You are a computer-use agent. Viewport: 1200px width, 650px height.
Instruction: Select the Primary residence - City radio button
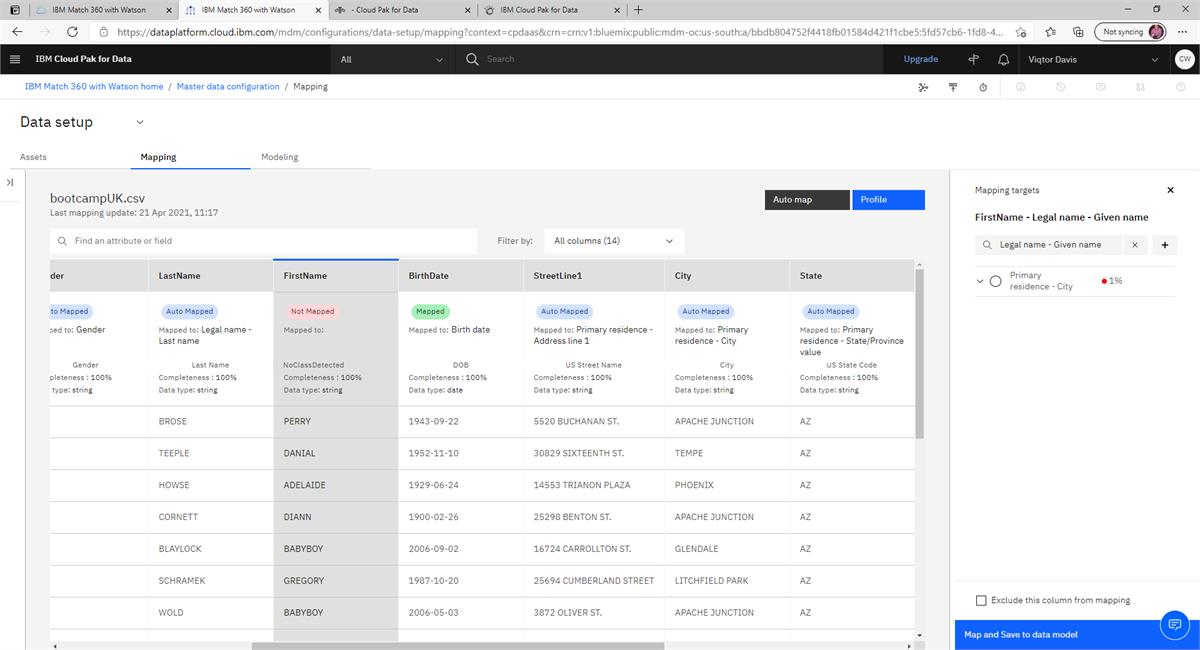(x=995, y=280)
